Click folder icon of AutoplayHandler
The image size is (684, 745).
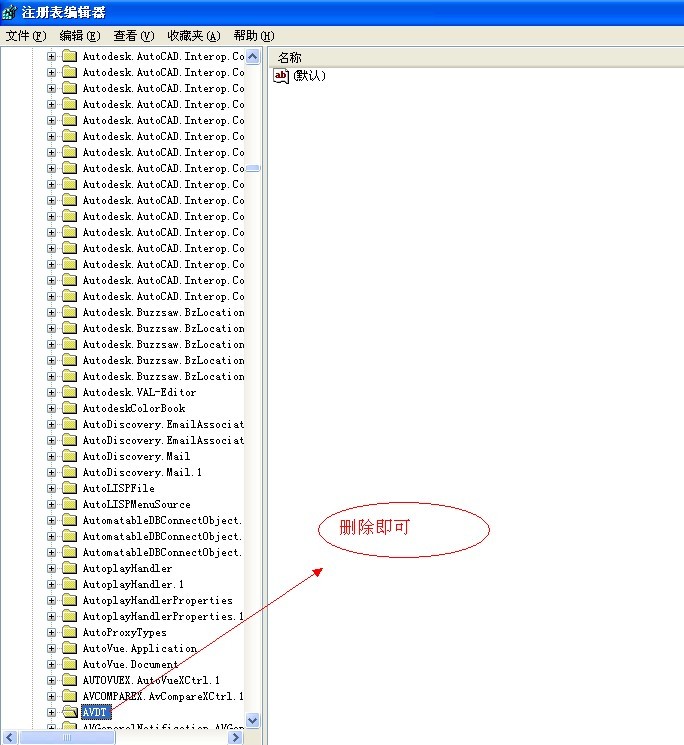click(70, 568)
